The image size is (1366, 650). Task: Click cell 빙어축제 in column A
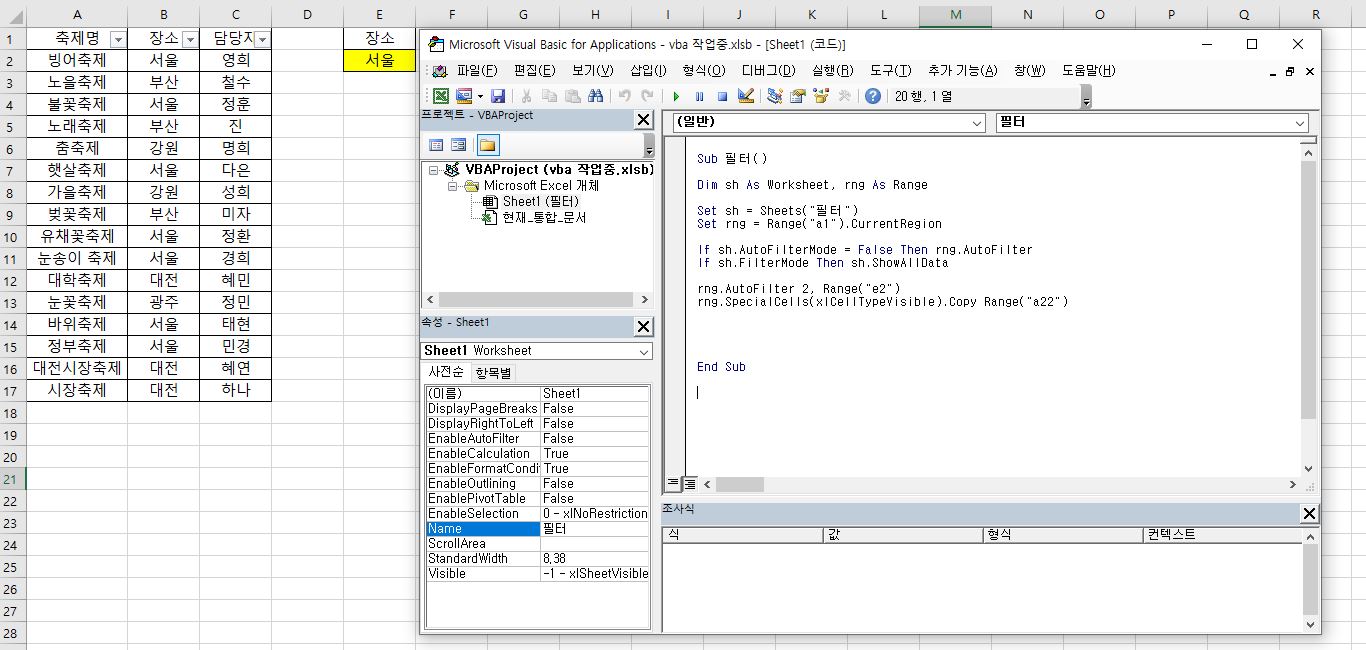point(78,60)
